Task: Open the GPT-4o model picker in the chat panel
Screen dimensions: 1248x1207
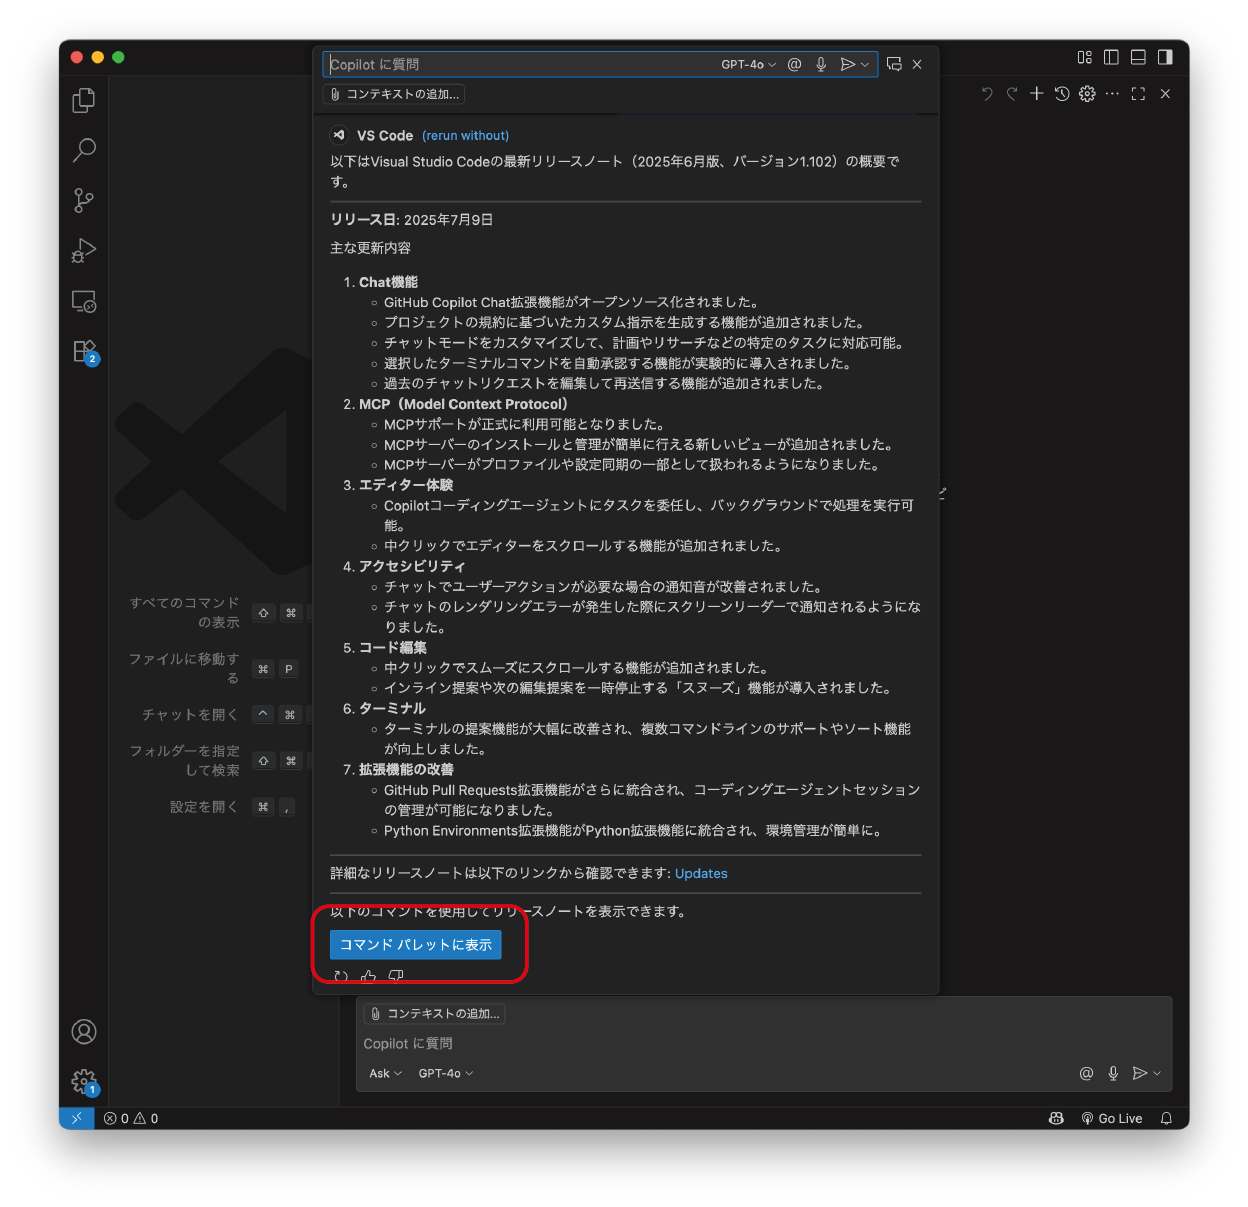Action: (446, 1073)
